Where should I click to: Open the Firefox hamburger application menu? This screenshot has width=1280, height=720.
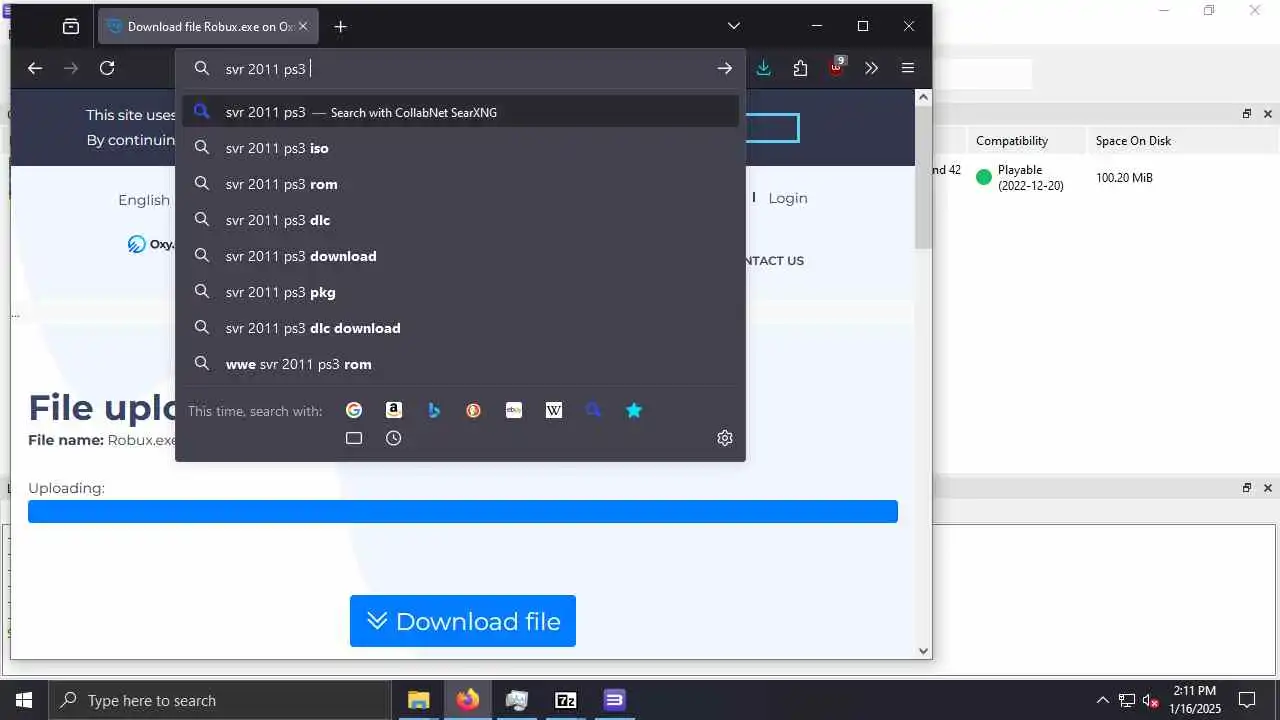[x=908, y=68]
